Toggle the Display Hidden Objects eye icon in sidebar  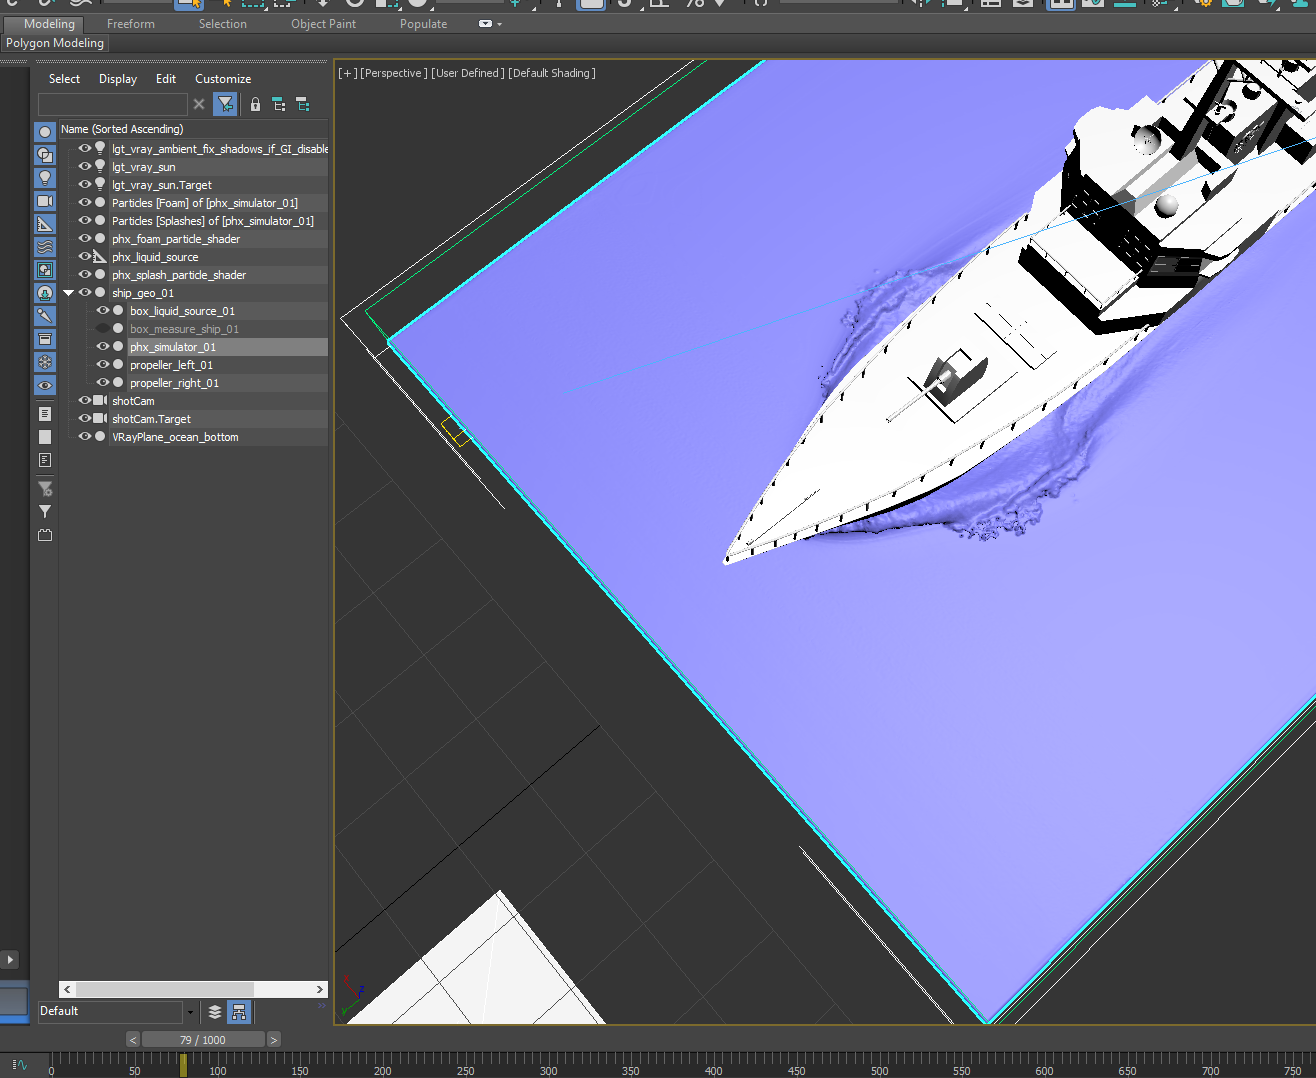coord(45,385)
